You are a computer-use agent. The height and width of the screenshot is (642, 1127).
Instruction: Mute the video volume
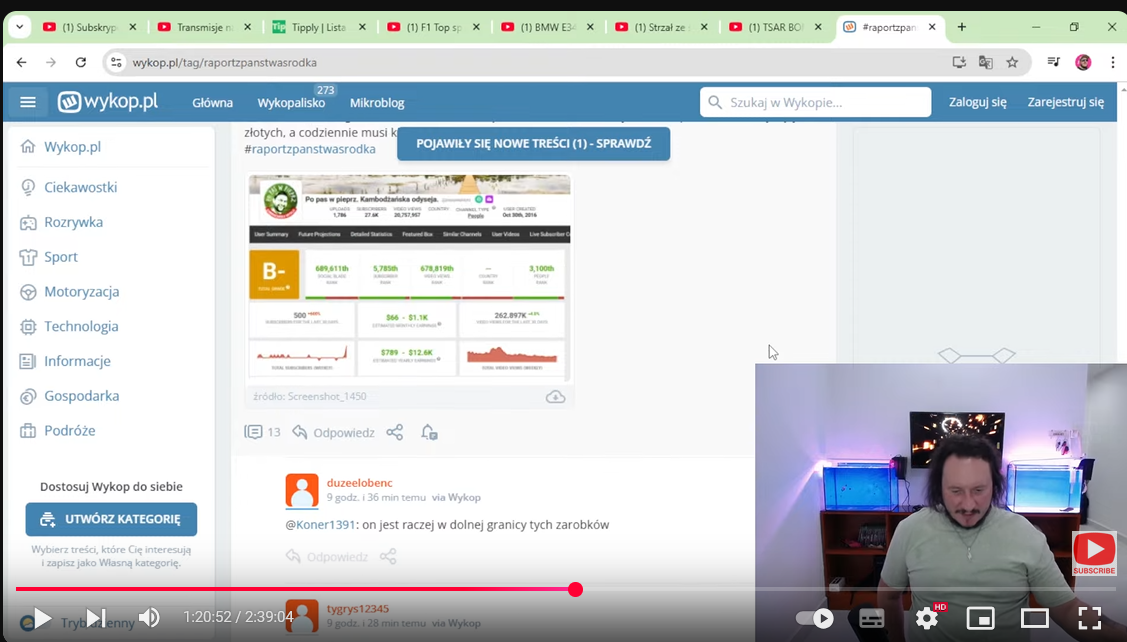click(149, 618)
